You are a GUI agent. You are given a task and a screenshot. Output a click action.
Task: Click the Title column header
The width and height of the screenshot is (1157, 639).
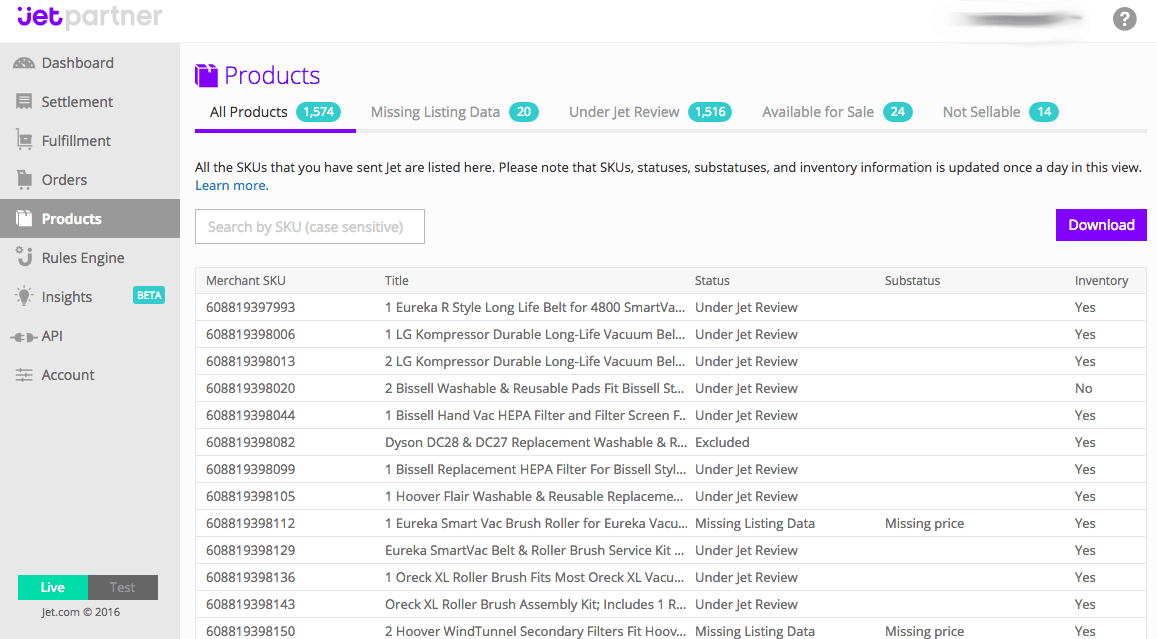396,280
